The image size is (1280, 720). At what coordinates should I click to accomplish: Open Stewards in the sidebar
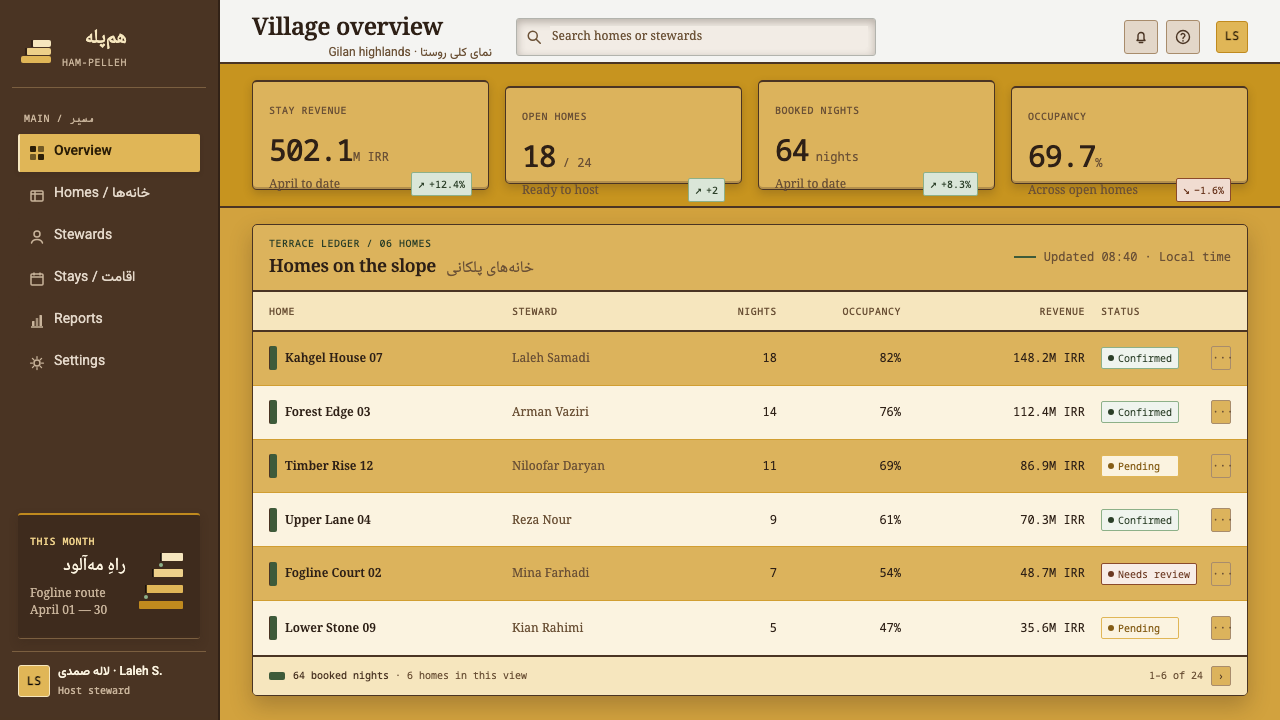[109, 237]
